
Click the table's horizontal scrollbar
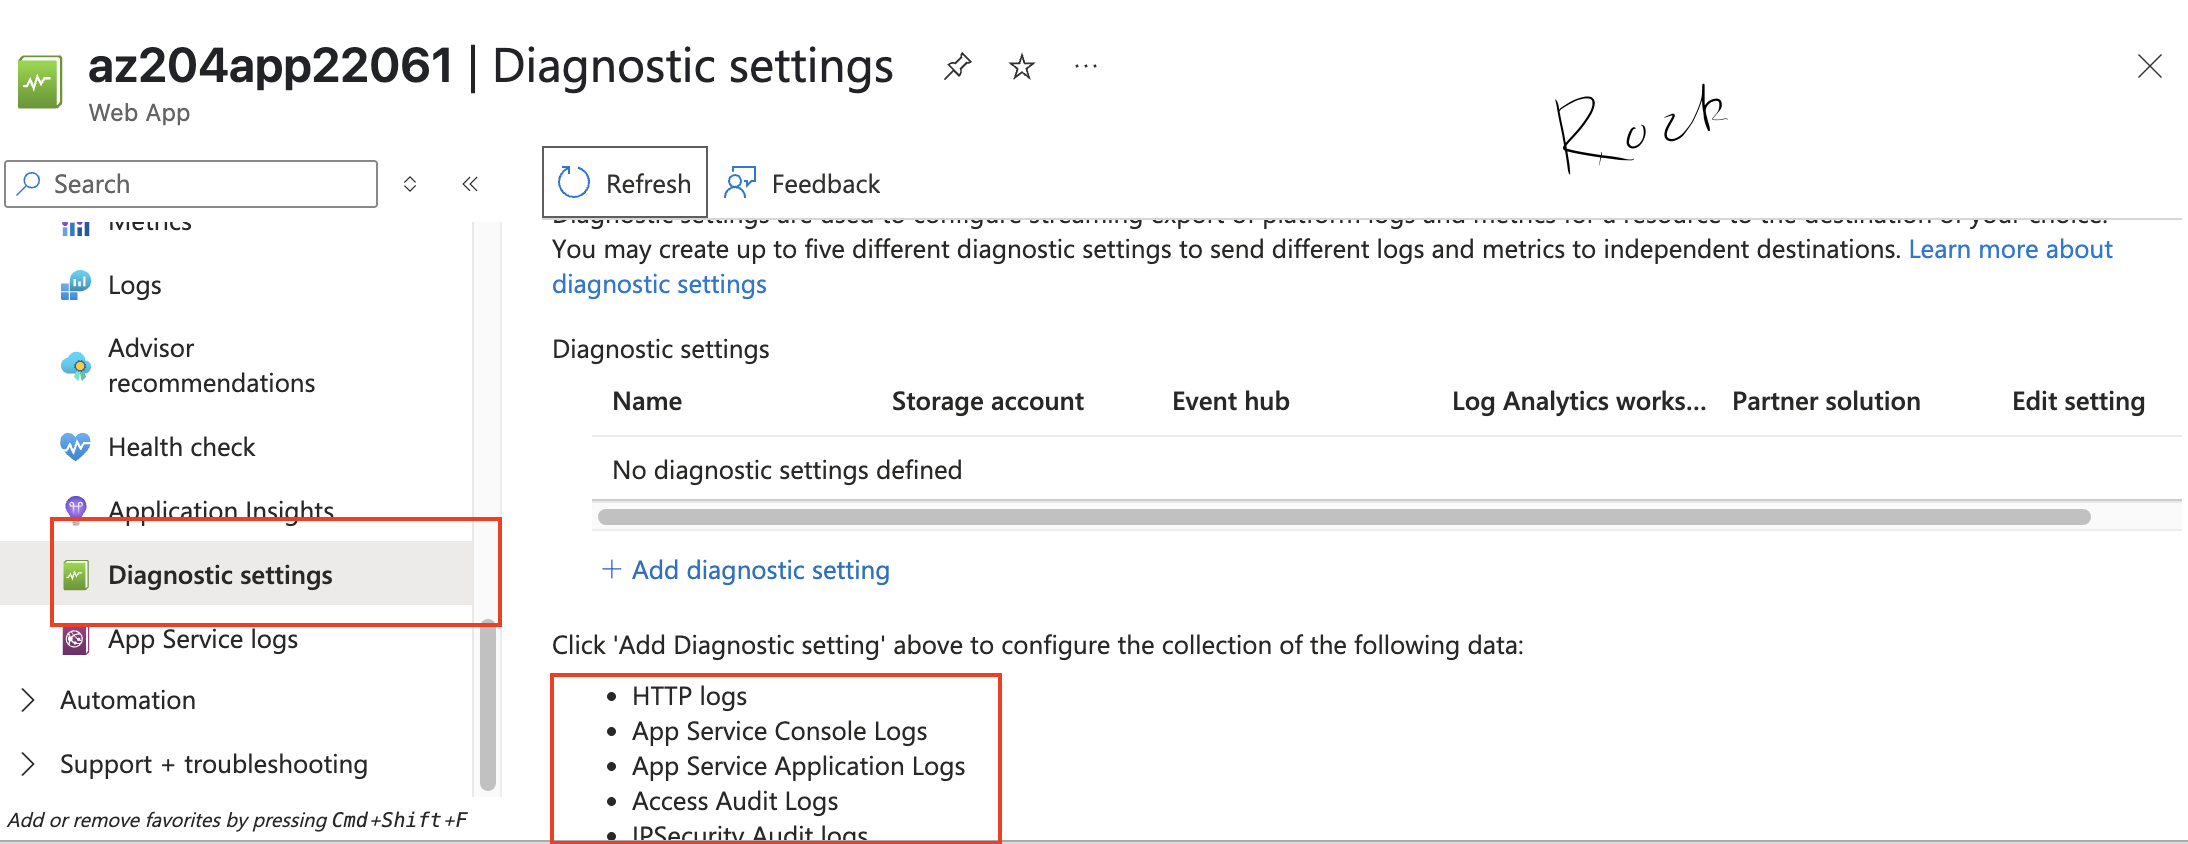pos(1344,516)
